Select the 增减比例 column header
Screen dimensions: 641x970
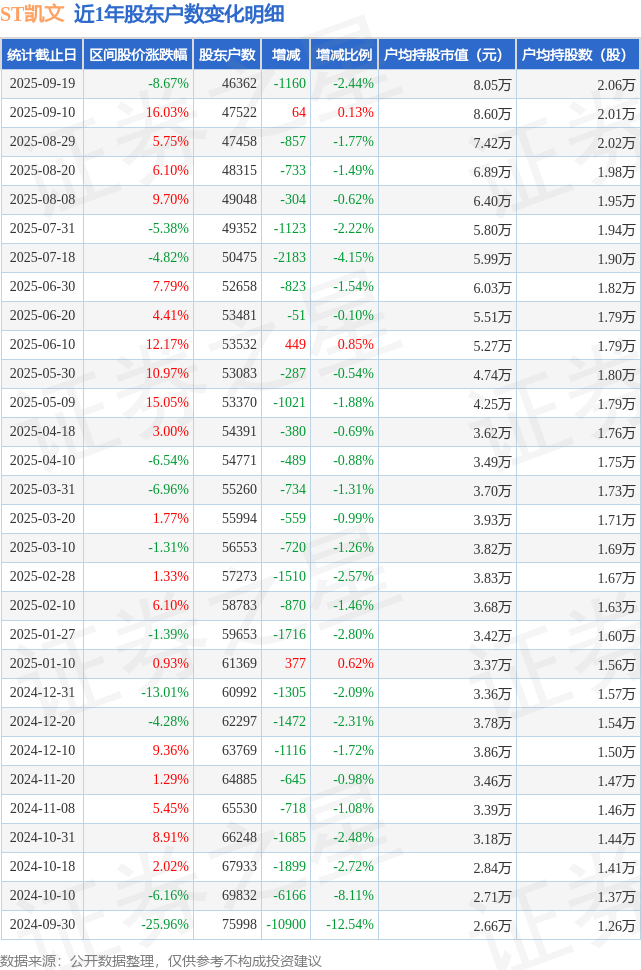344,55
